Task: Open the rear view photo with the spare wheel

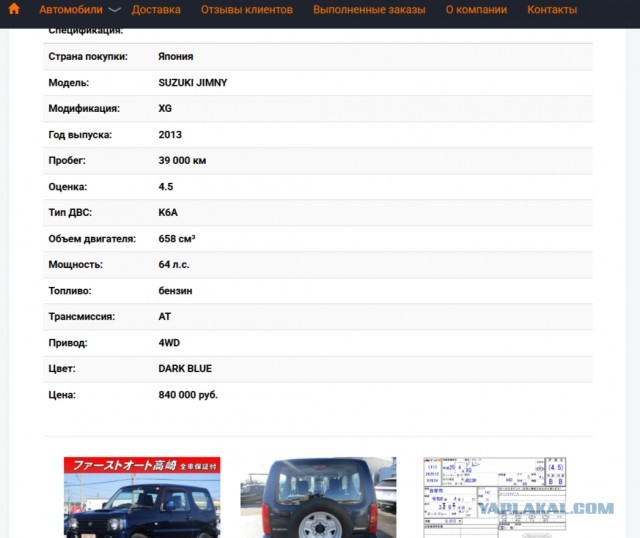Action: [x=318, y=497]
